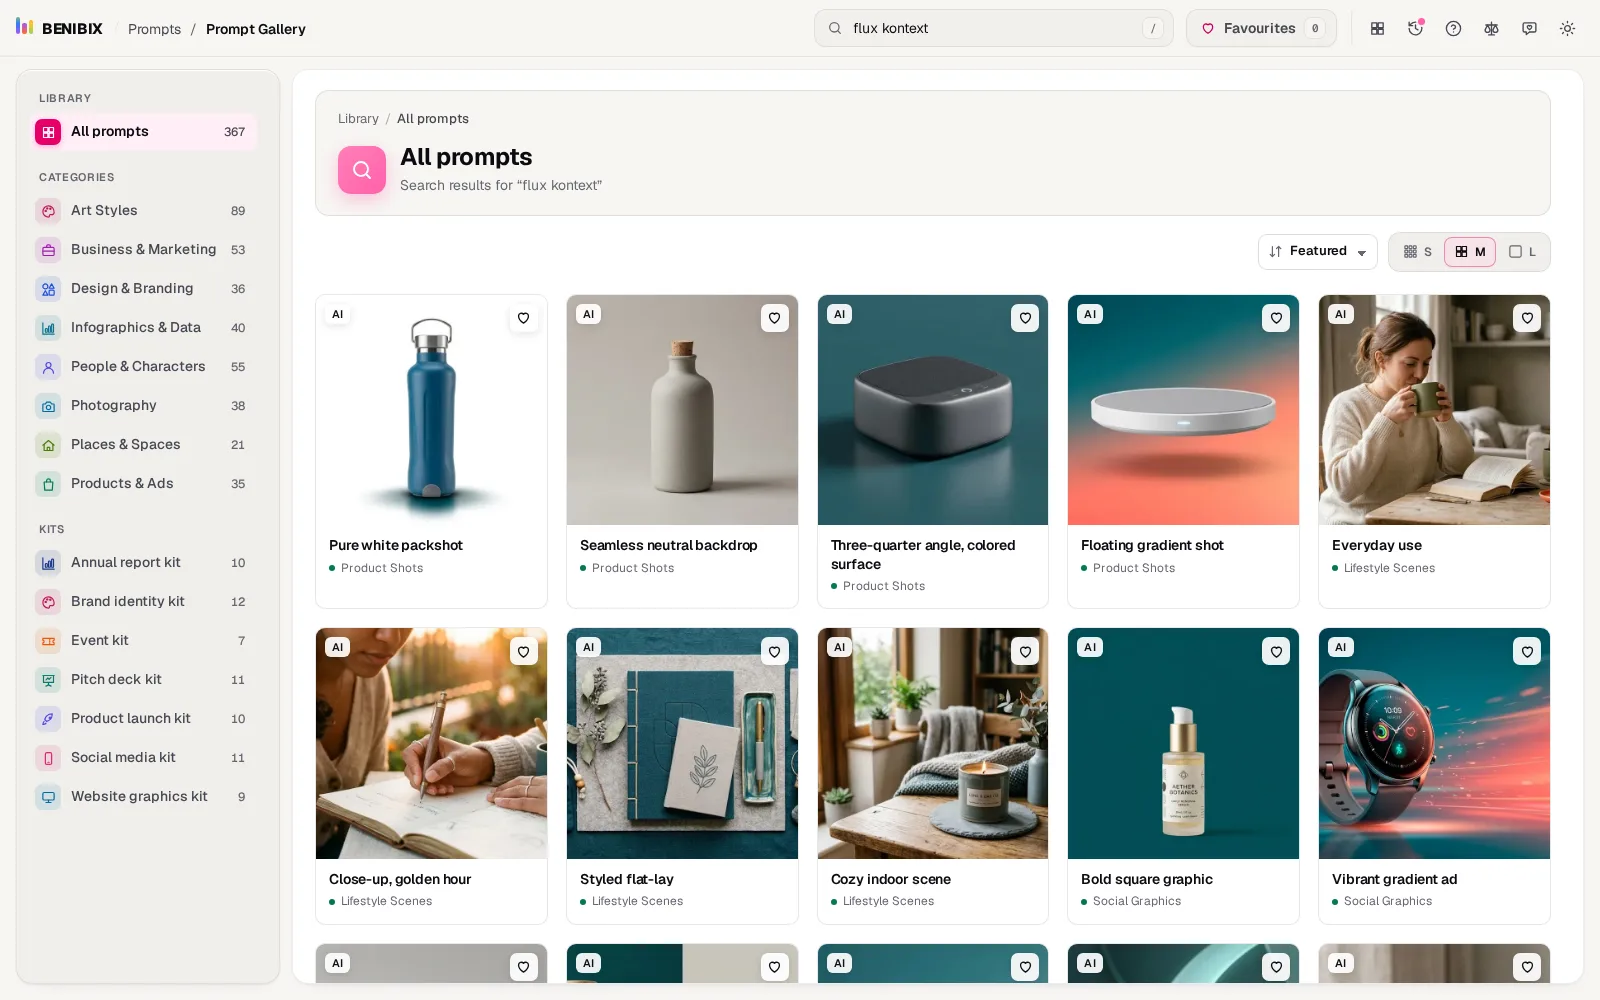Image resolution: width=1600 pixels, height=1000 pixels.
Task: Favourite the Styled flat-lay card
Action: tap(774, 652)
